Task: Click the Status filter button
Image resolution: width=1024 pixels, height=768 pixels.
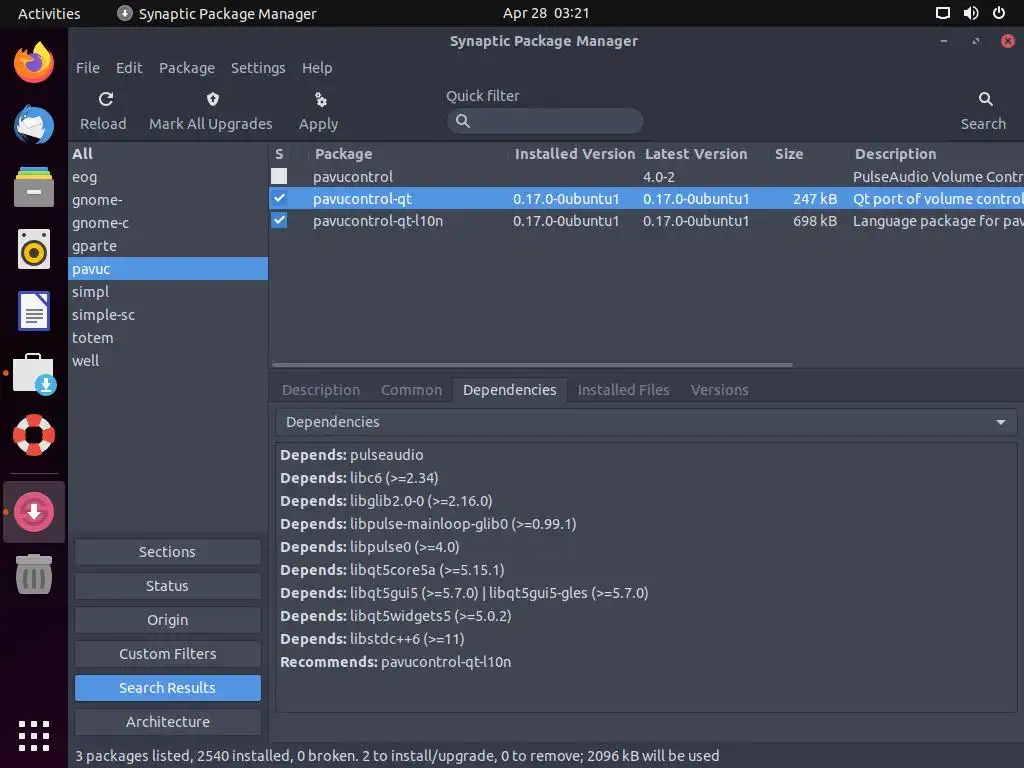Action: pos(167,586)
